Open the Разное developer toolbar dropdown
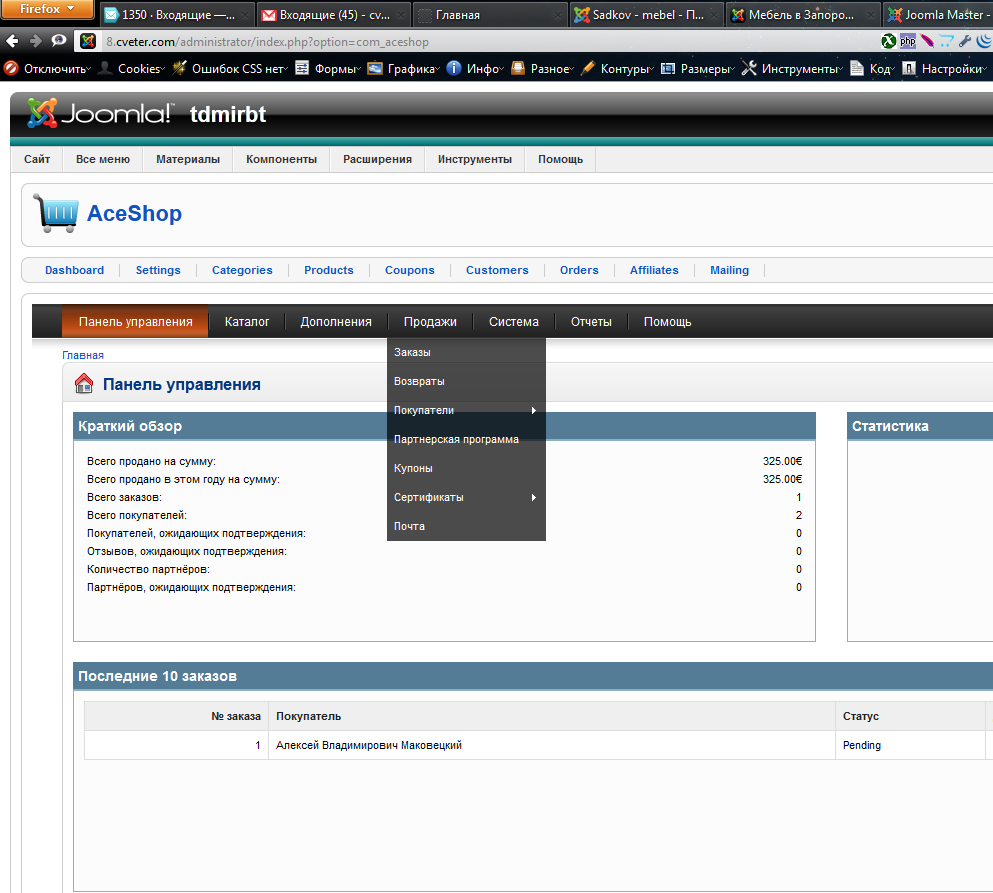Viewport: 993px width, 893px height. (x=543, y=68)
